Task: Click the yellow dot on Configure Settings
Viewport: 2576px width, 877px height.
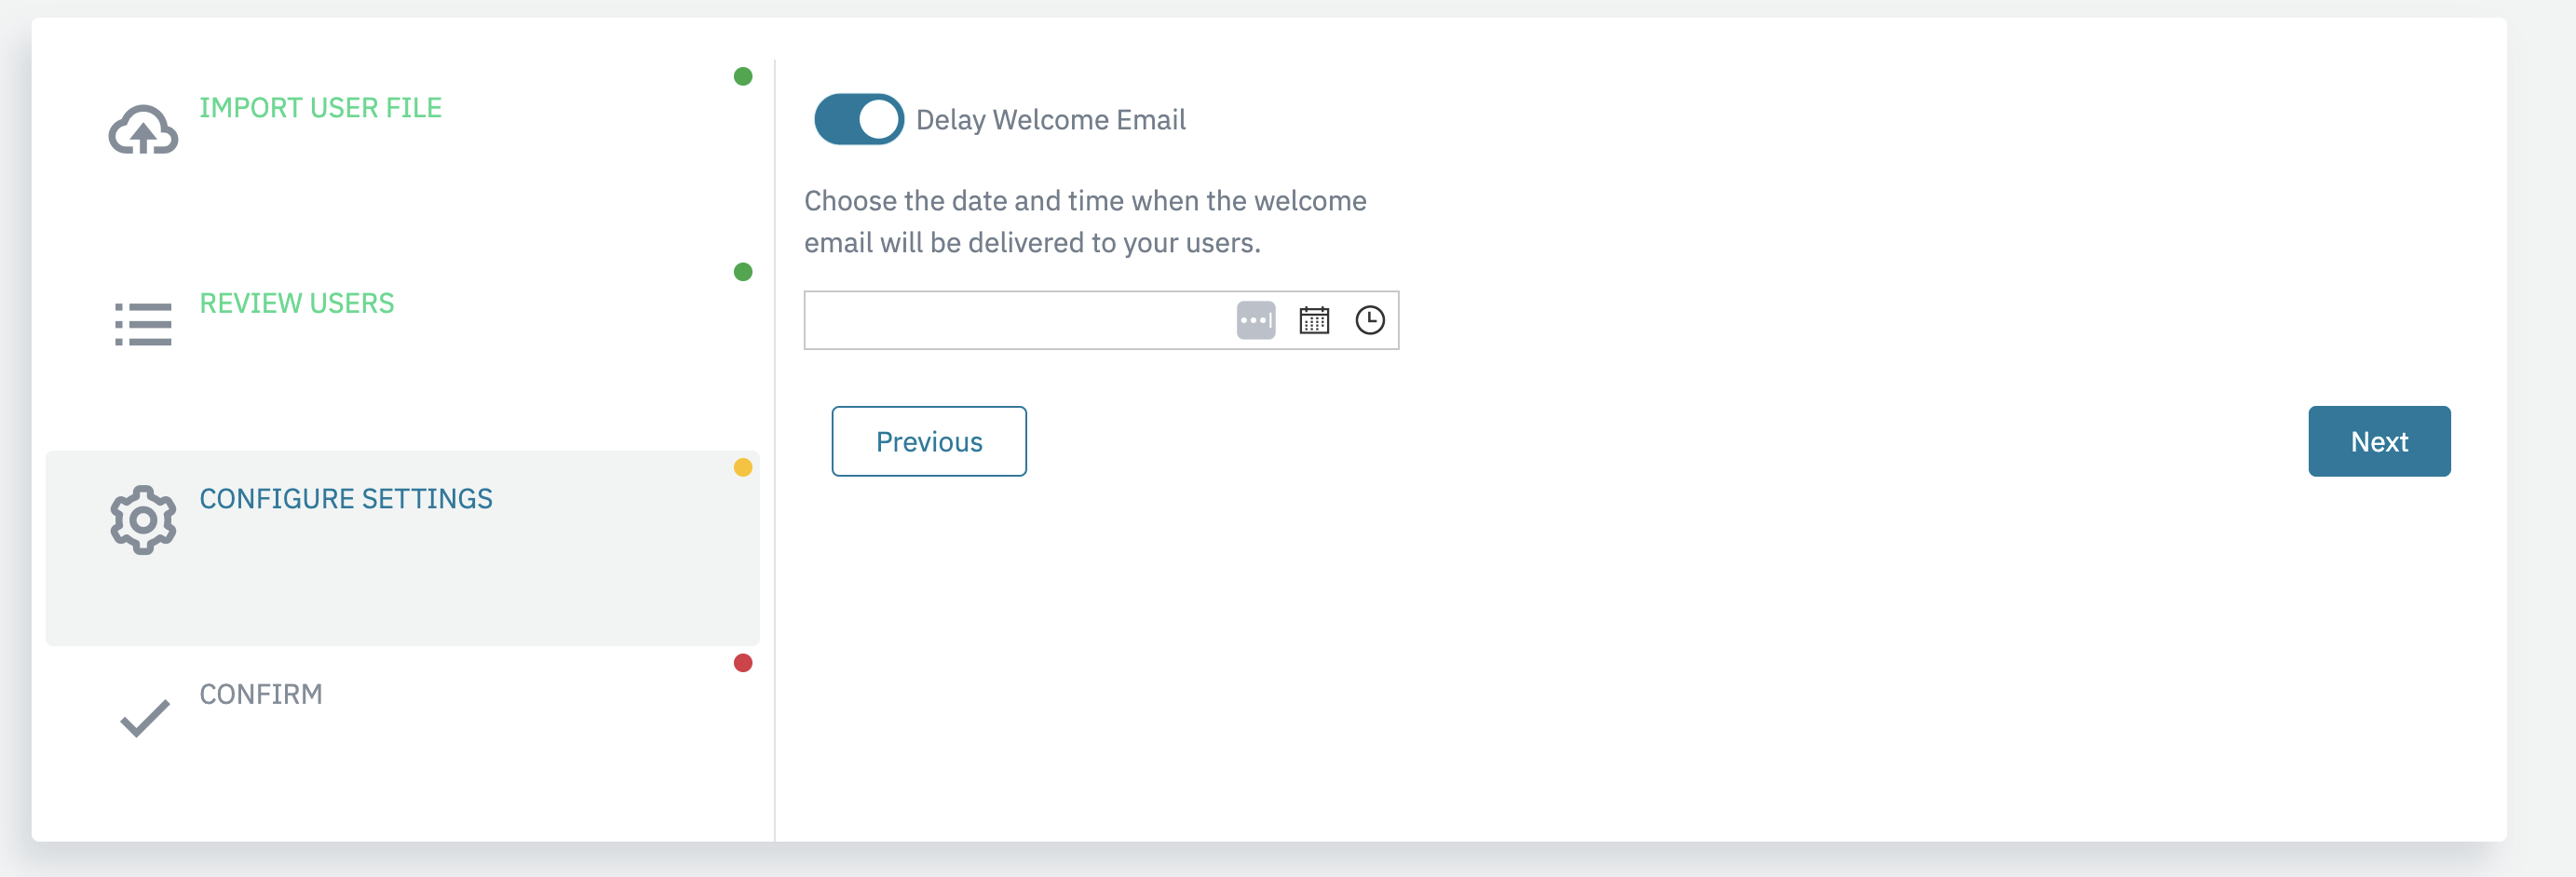Action: pos(743,467)
